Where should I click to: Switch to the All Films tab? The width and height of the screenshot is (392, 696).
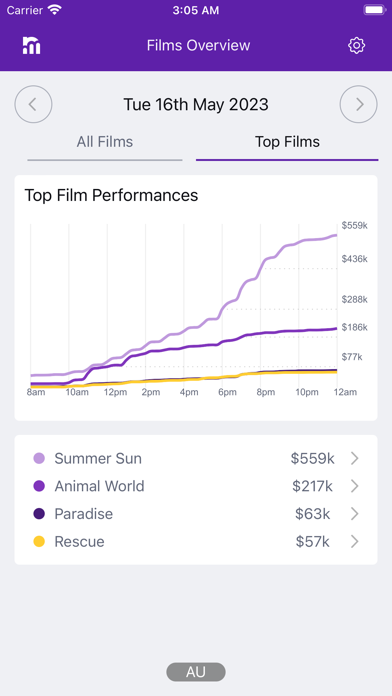[x=105, y=143]
